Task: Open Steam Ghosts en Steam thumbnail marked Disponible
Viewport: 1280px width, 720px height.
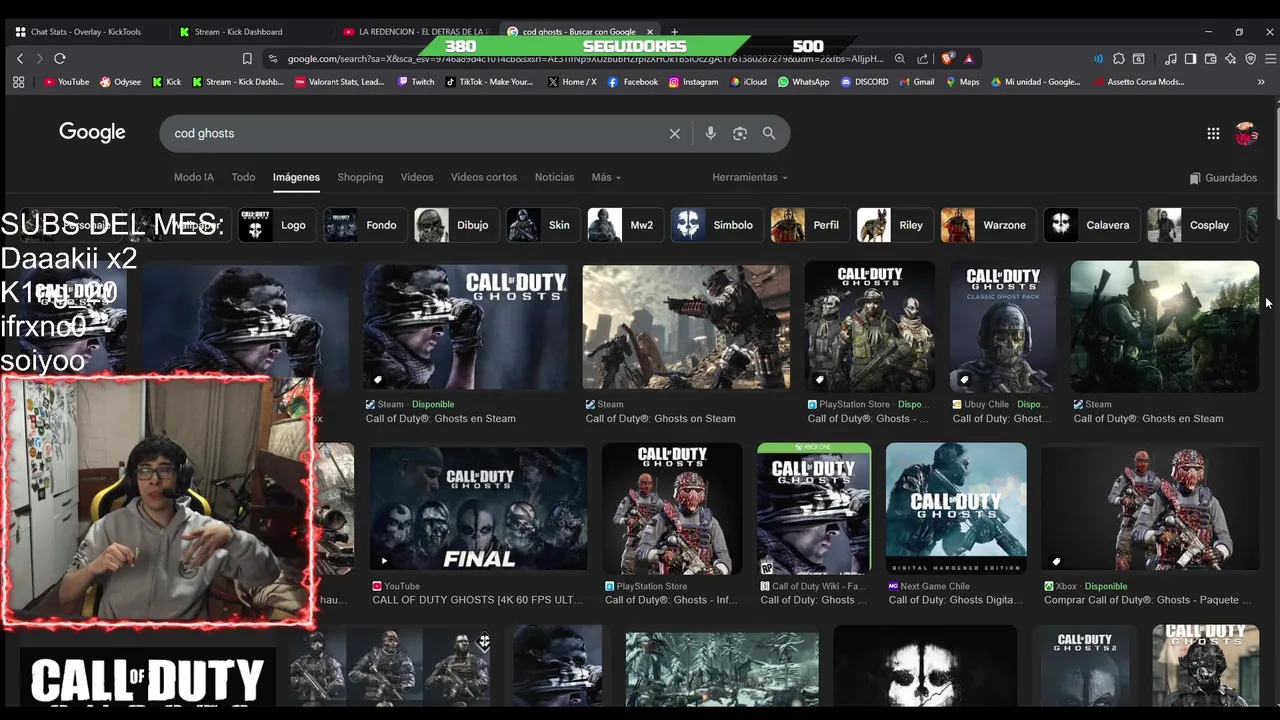Action: click(466, 326)
